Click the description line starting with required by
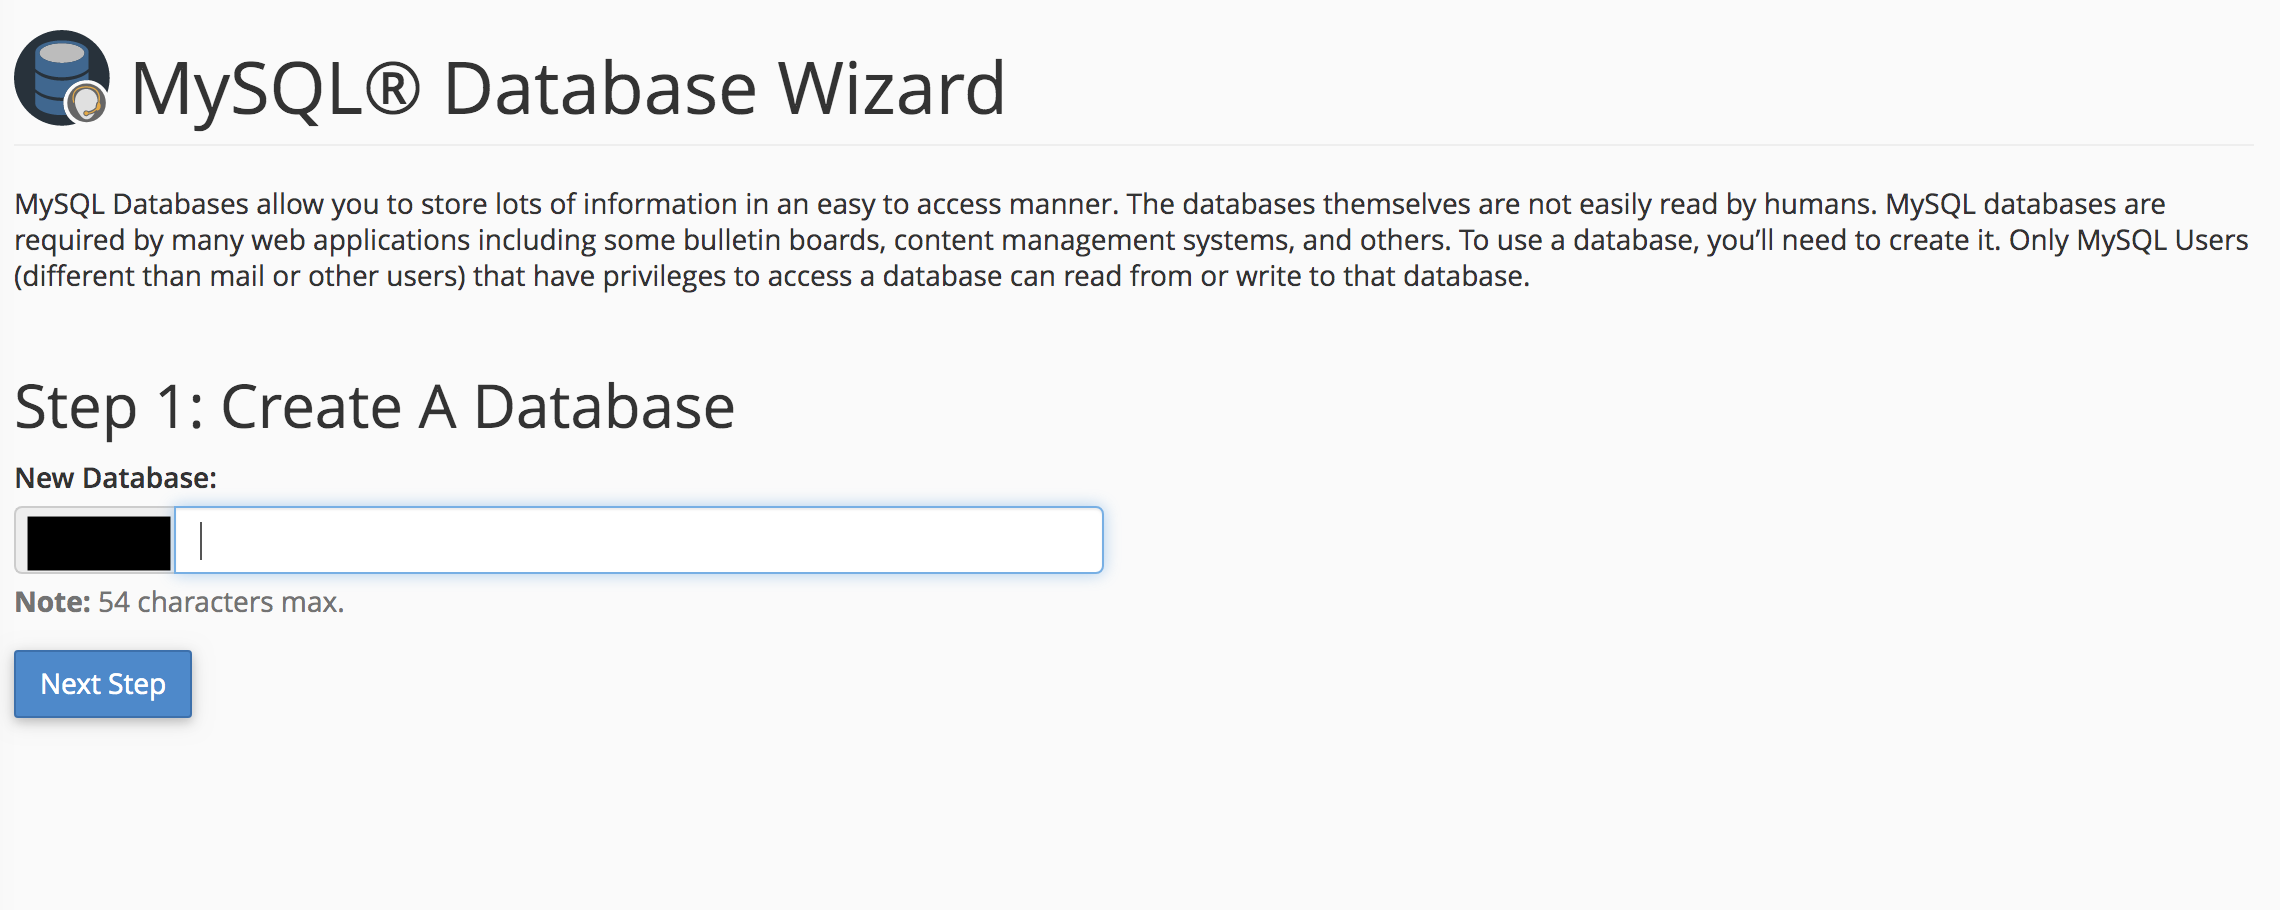Screen dimensions: 2280x910 pos(1131,240)
